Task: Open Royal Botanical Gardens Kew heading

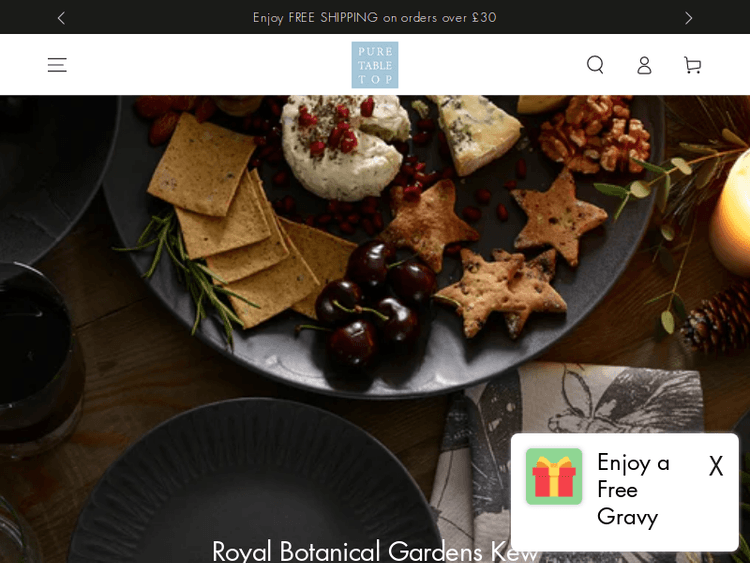Action: (x=375, y=551)
